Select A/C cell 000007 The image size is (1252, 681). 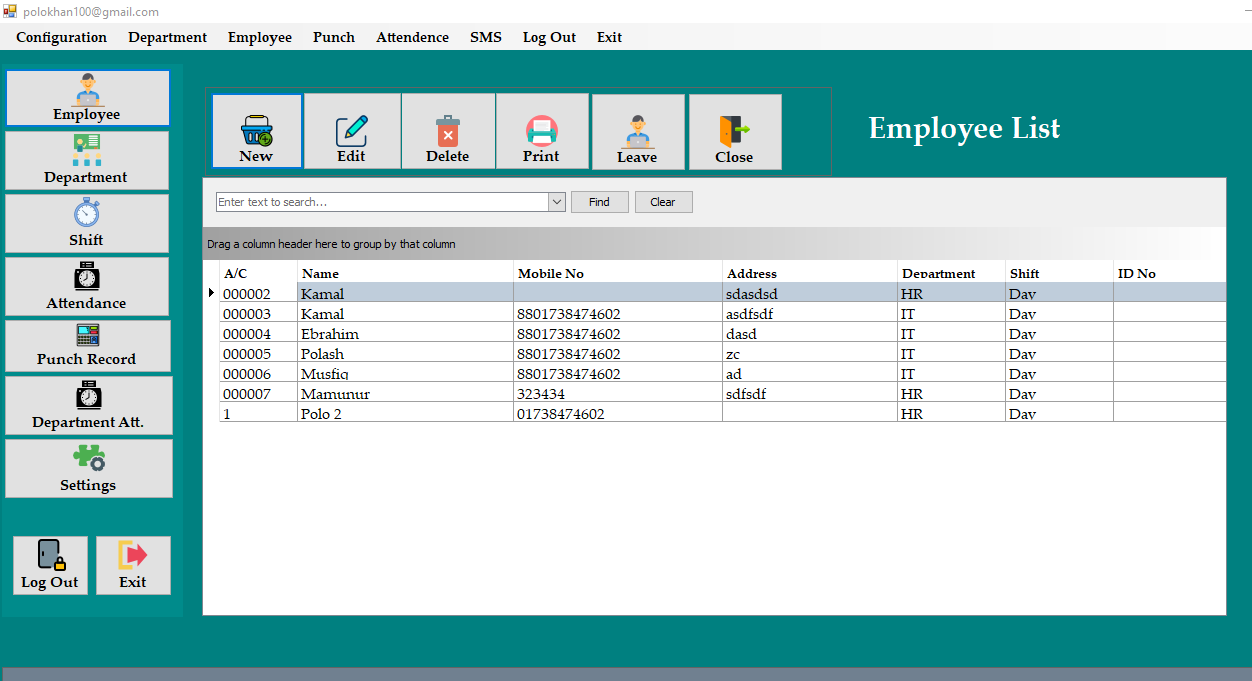tap(258, 393)
